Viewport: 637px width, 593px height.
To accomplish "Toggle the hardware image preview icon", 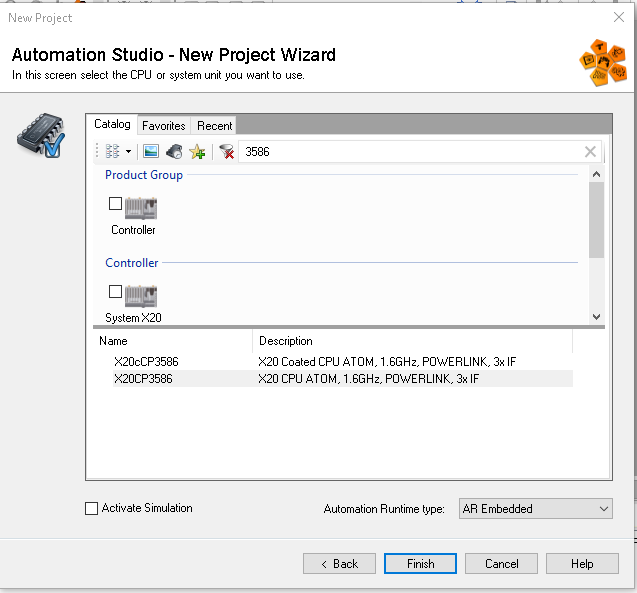I will [x=151, y=151].
